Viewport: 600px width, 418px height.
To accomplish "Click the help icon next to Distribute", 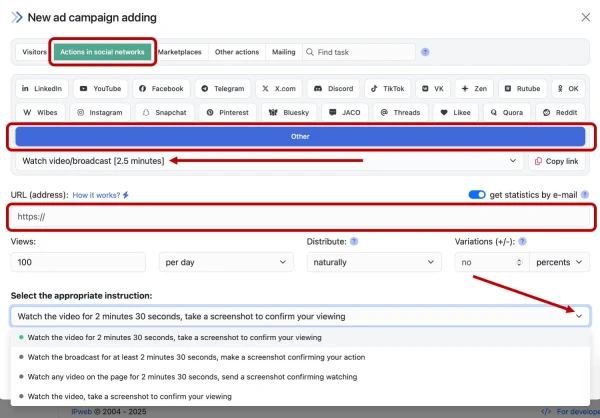I will click(x=354, y=242).
